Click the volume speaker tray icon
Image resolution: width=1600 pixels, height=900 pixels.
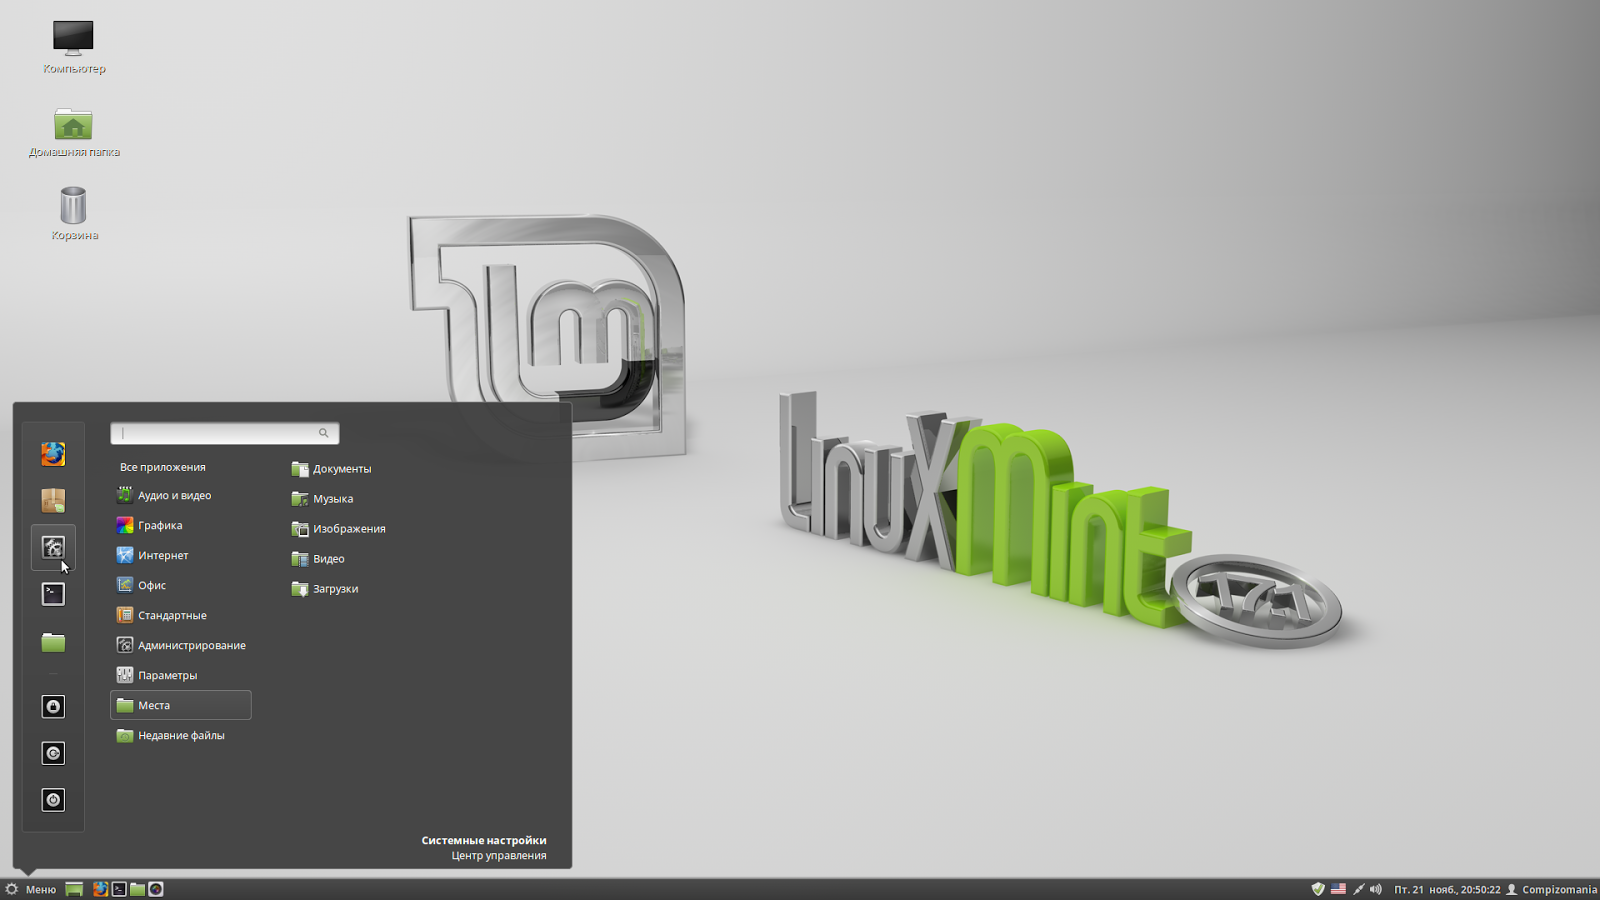[1376, 889]
